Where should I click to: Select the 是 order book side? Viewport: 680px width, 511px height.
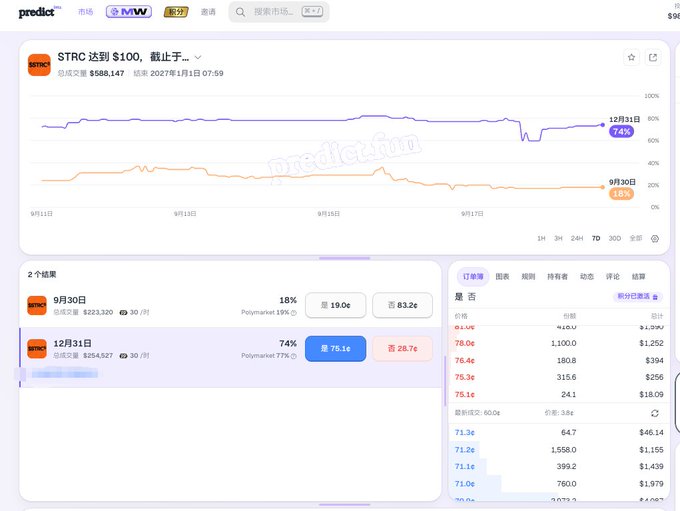pyautogui.click(x=459, y=297)
